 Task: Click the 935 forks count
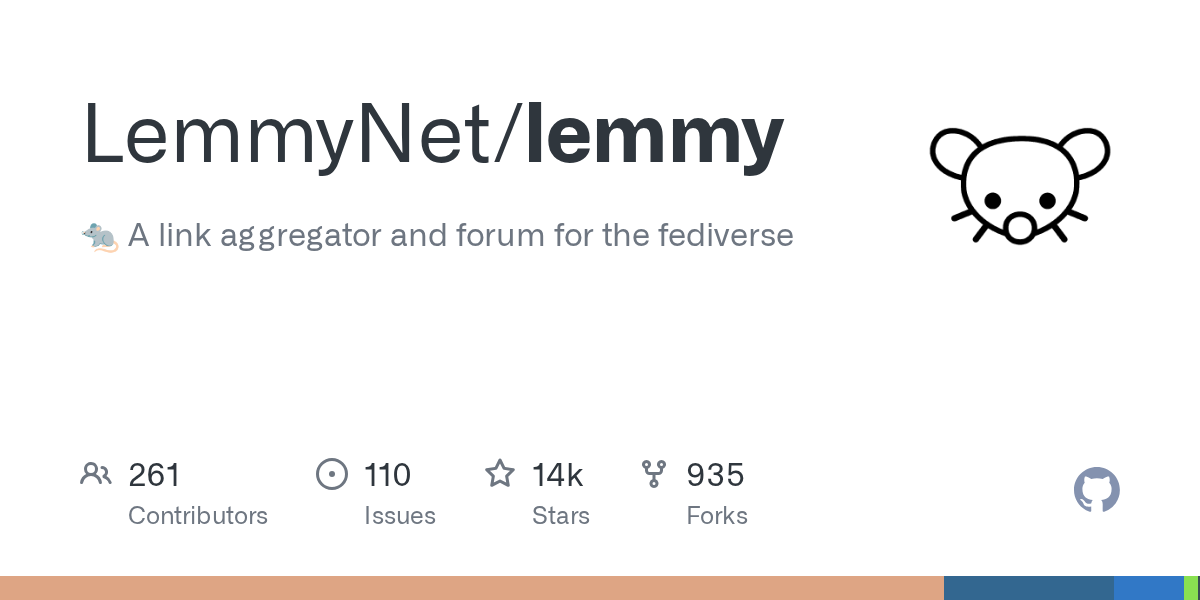click(x=715, y=475)
